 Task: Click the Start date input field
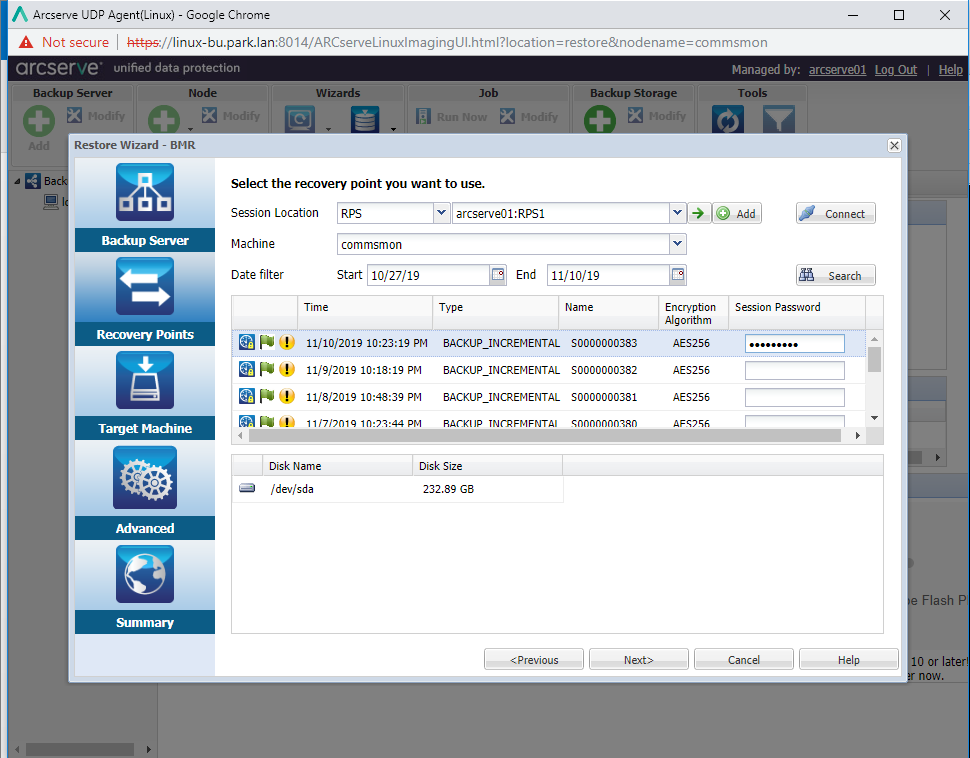pos(429,275)
